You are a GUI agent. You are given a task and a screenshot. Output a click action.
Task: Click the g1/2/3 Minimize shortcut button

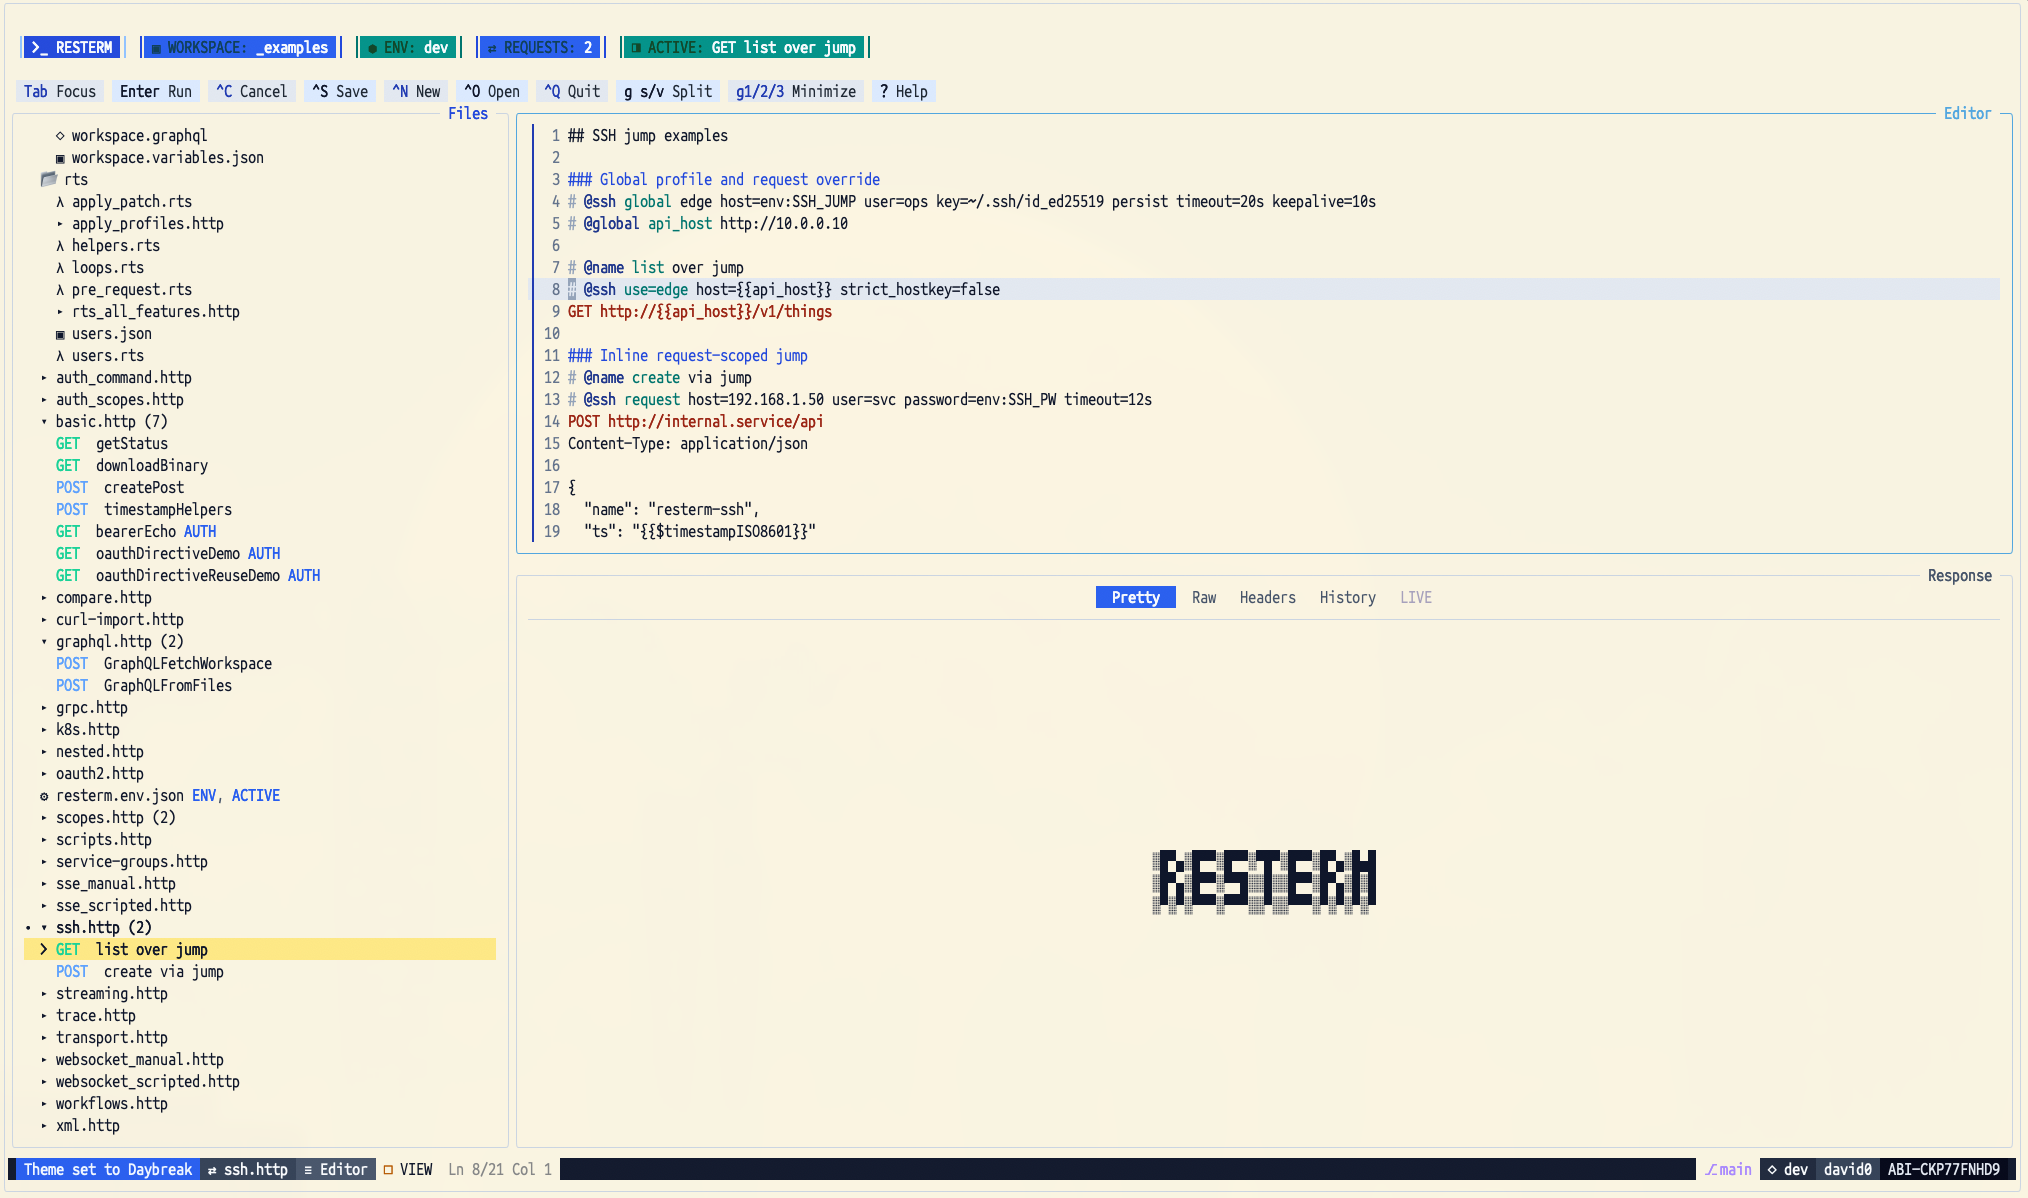(796, 91)
